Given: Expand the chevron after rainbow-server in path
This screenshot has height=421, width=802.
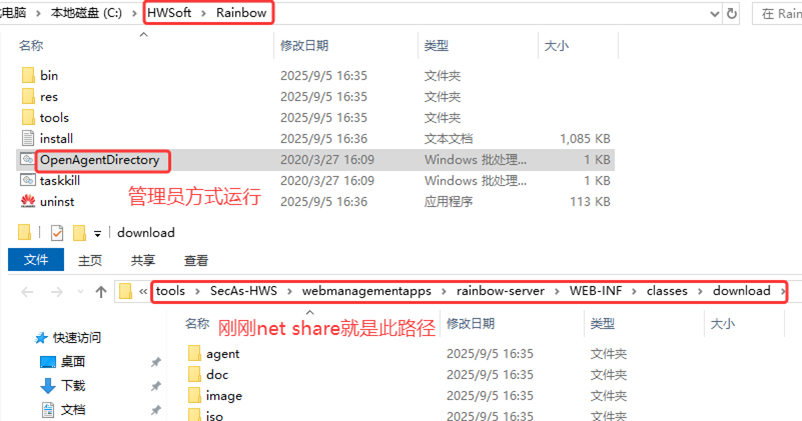Looking at the screenshot, I should [556, 292].
